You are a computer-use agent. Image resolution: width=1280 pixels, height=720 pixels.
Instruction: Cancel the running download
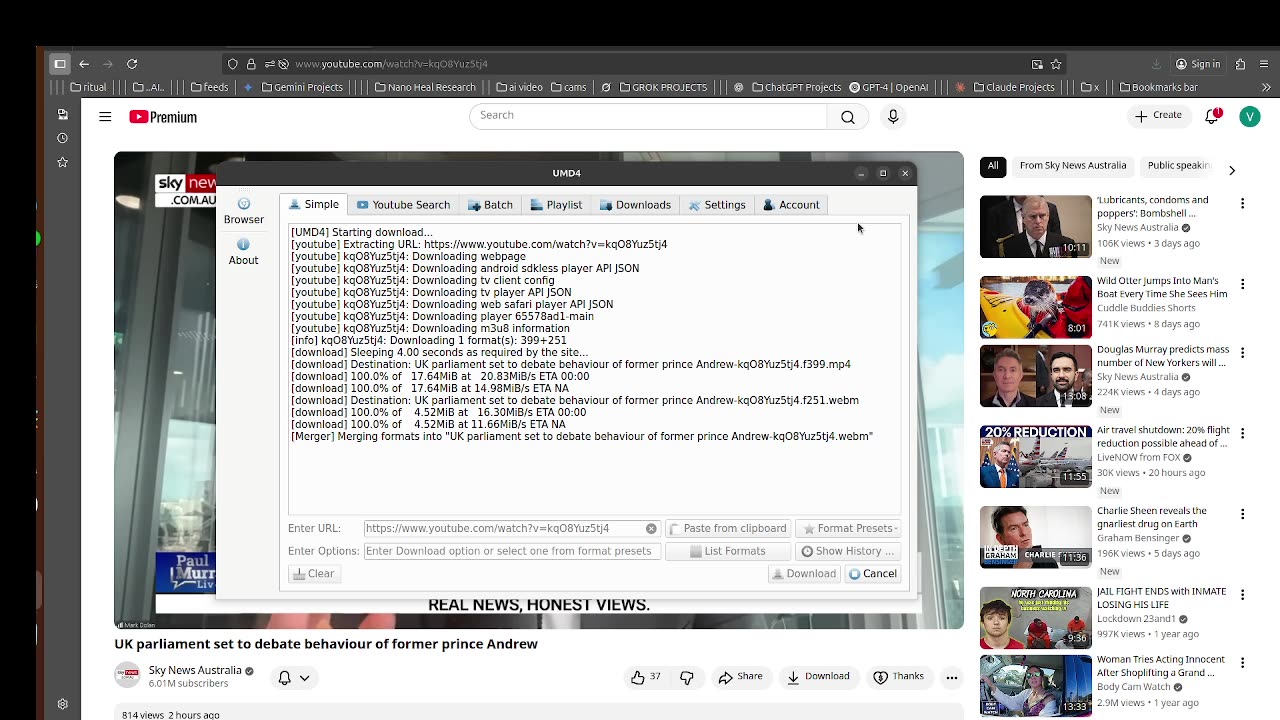point(872,573)
